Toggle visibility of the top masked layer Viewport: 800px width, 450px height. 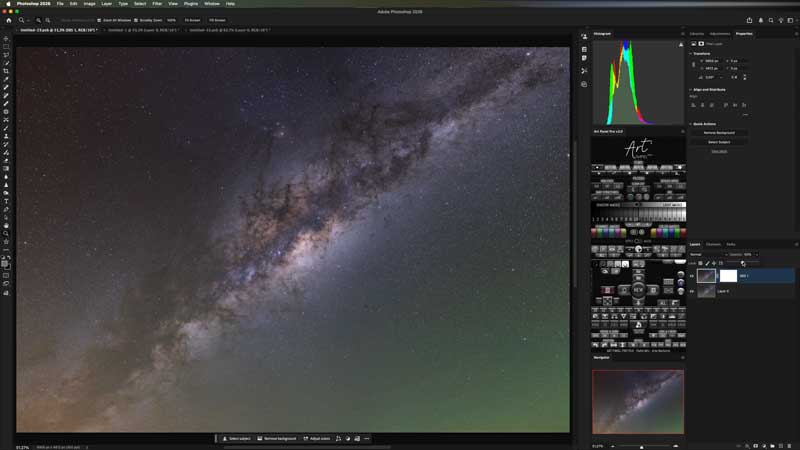click(x=692, y=276)
